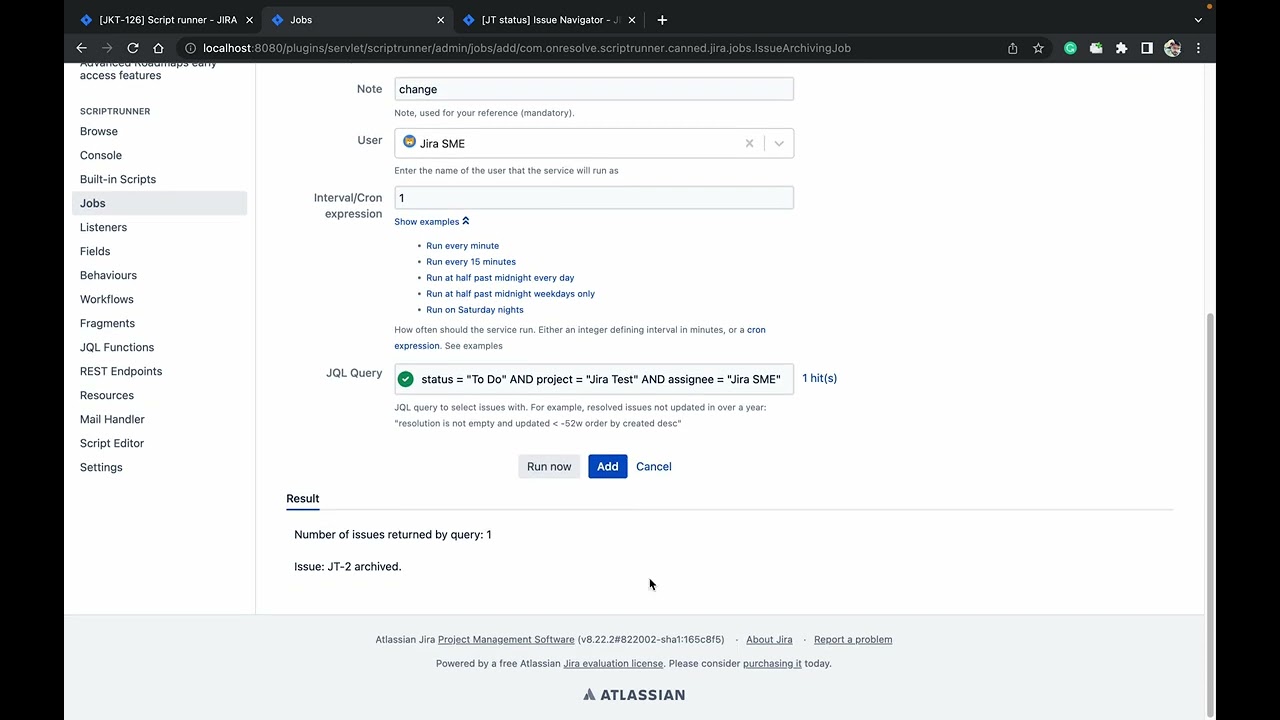Clear the Jira SME user selection
1280x720 pixels.
(x=749, y=143)
